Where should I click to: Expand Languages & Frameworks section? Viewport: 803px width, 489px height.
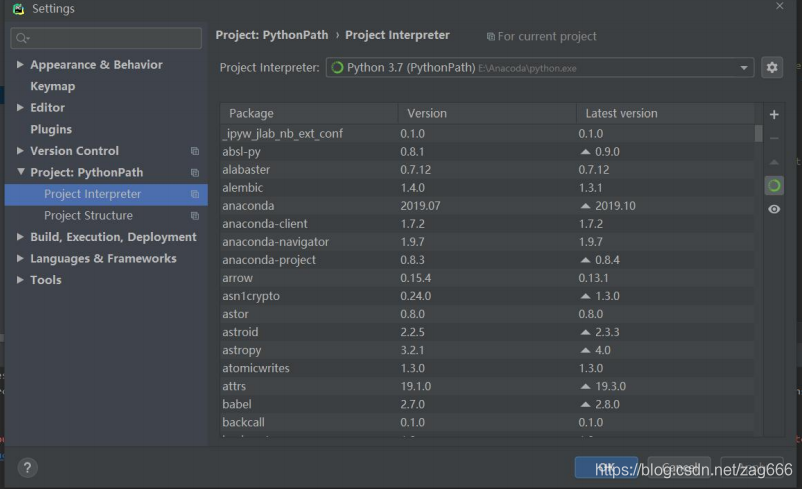coord(20,258)
